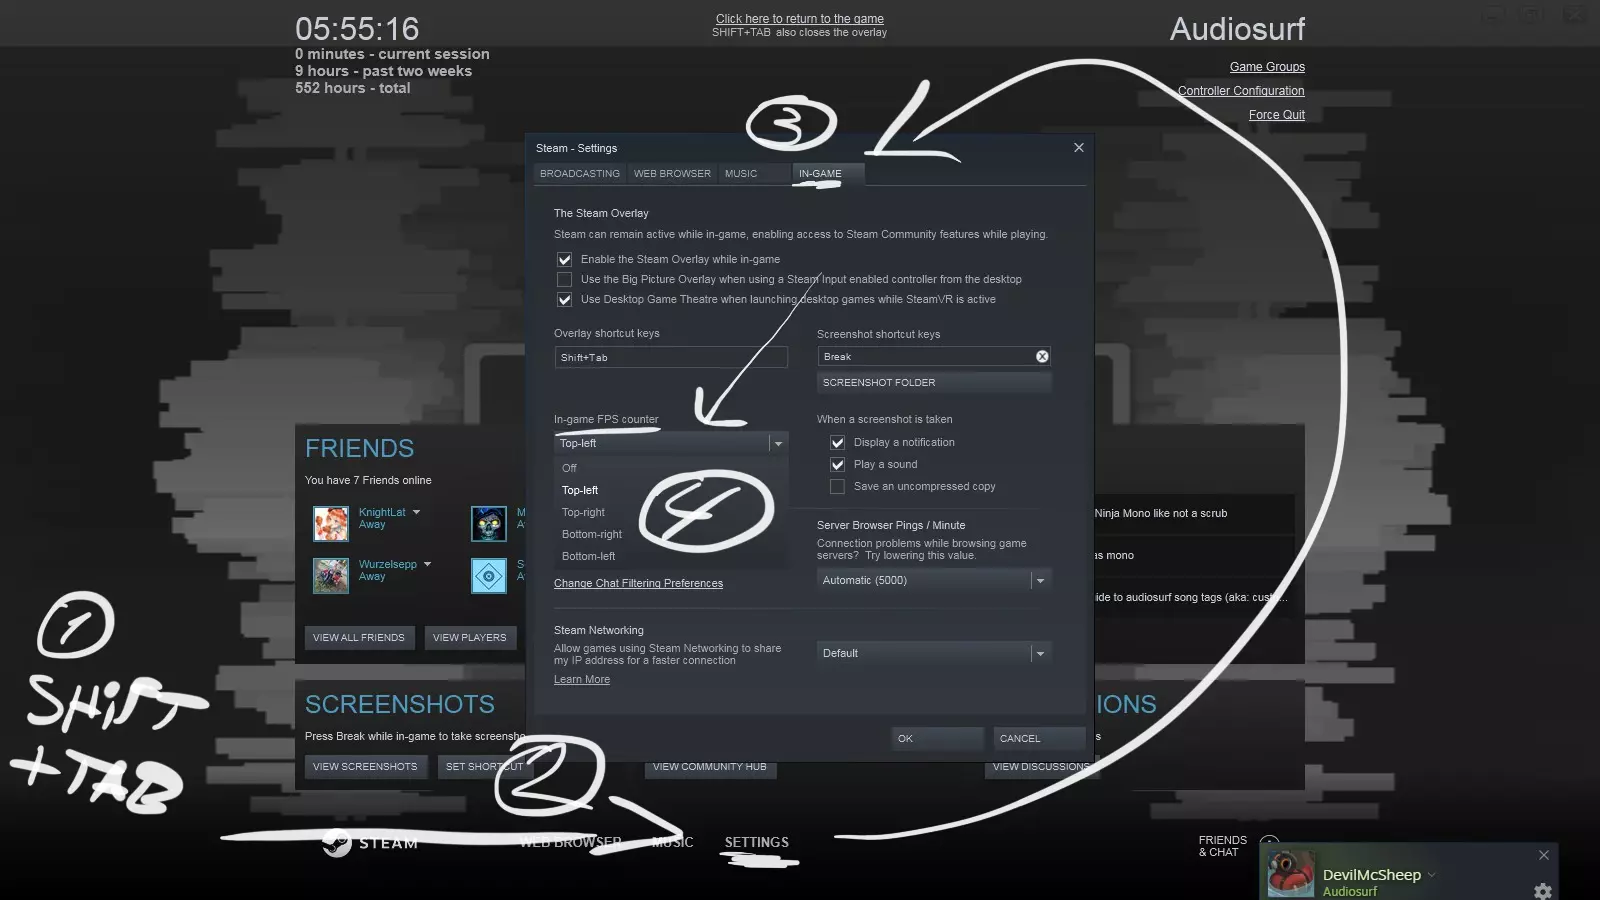Screen dimensions: 1600x900
Task: Click the Learn More networking link
Action: [582, 679]
